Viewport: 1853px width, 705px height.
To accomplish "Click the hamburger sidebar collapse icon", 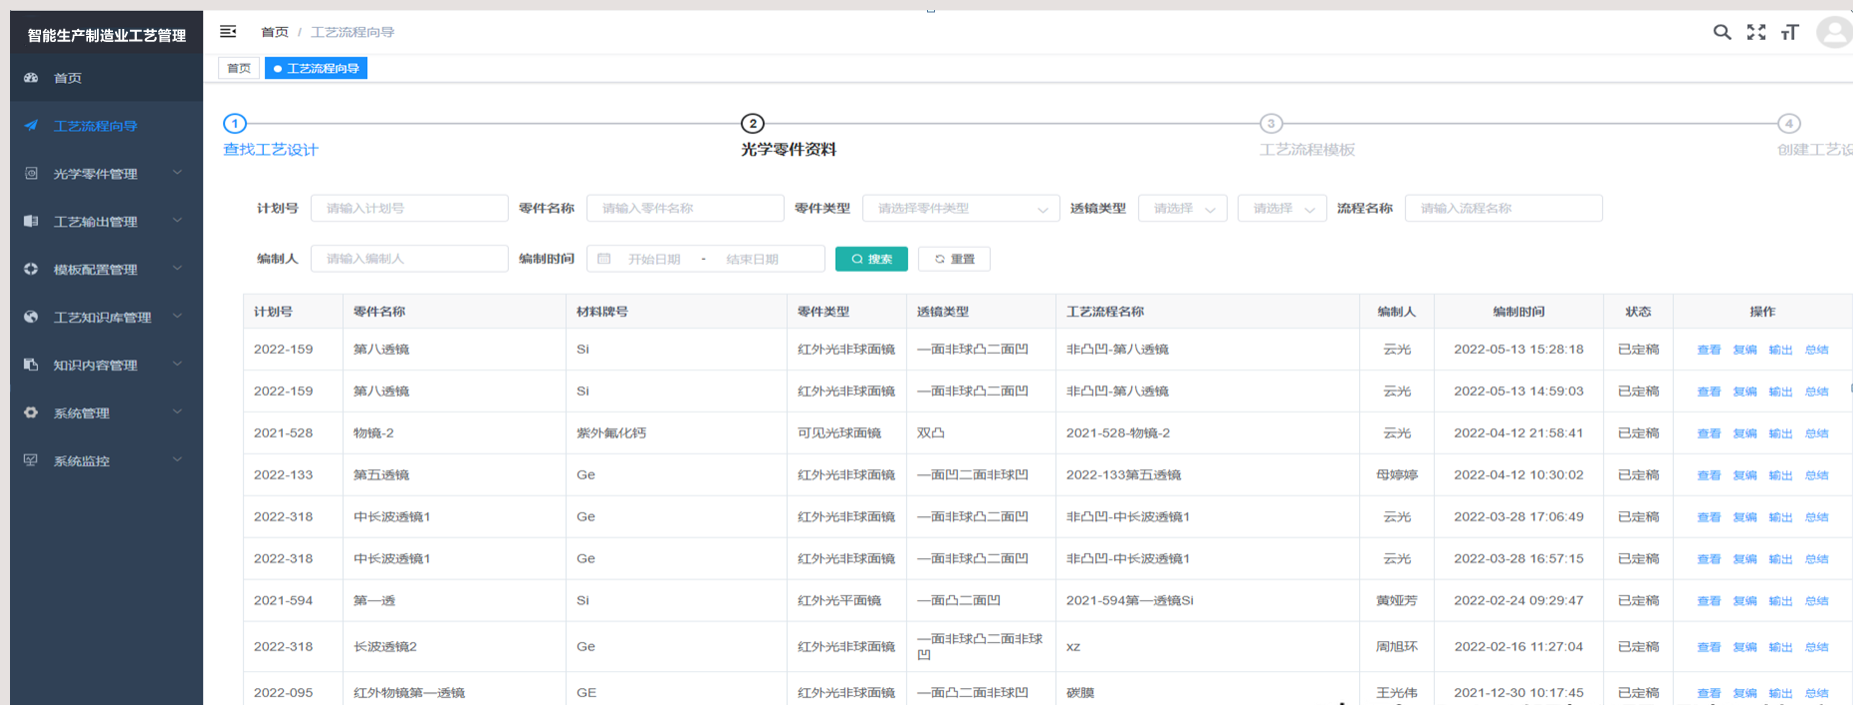I will pyautogui.click(x=228, y=32).
